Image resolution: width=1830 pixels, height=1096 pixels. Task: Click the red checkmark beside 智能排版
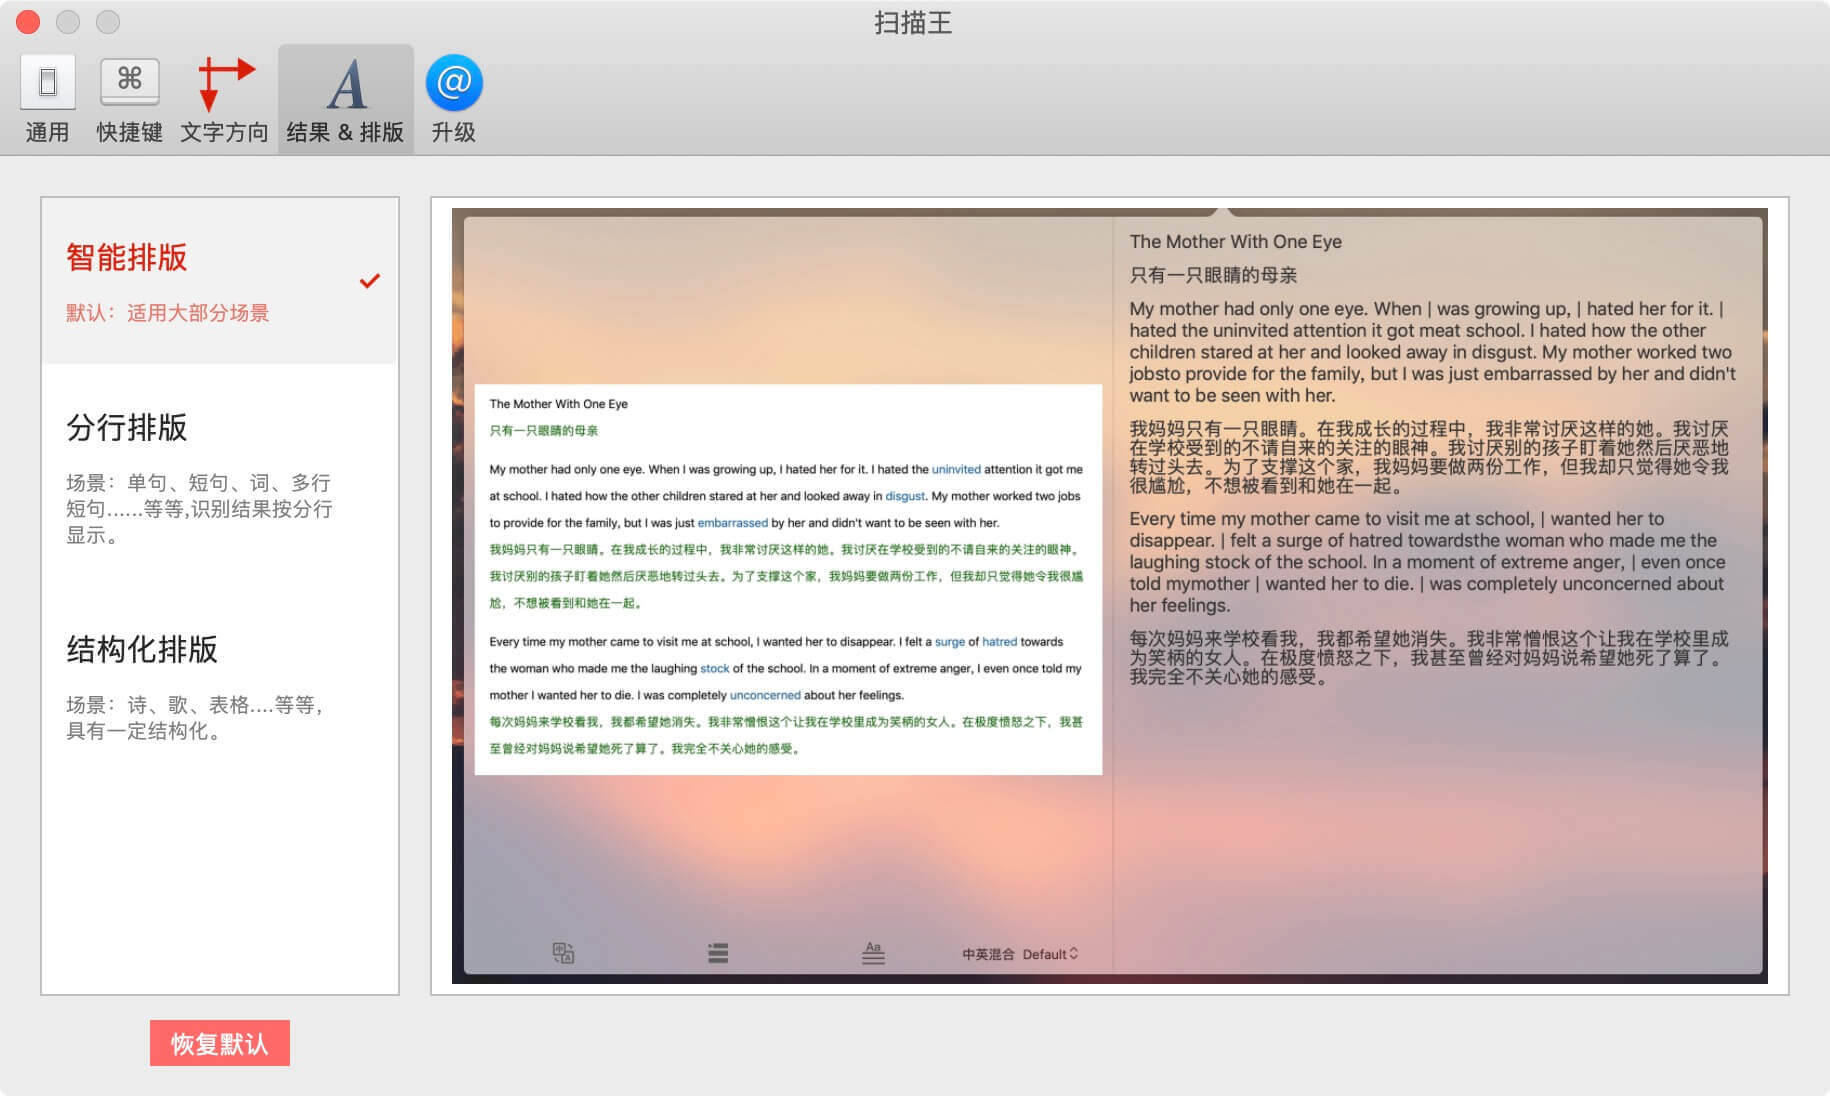point(370,281)
